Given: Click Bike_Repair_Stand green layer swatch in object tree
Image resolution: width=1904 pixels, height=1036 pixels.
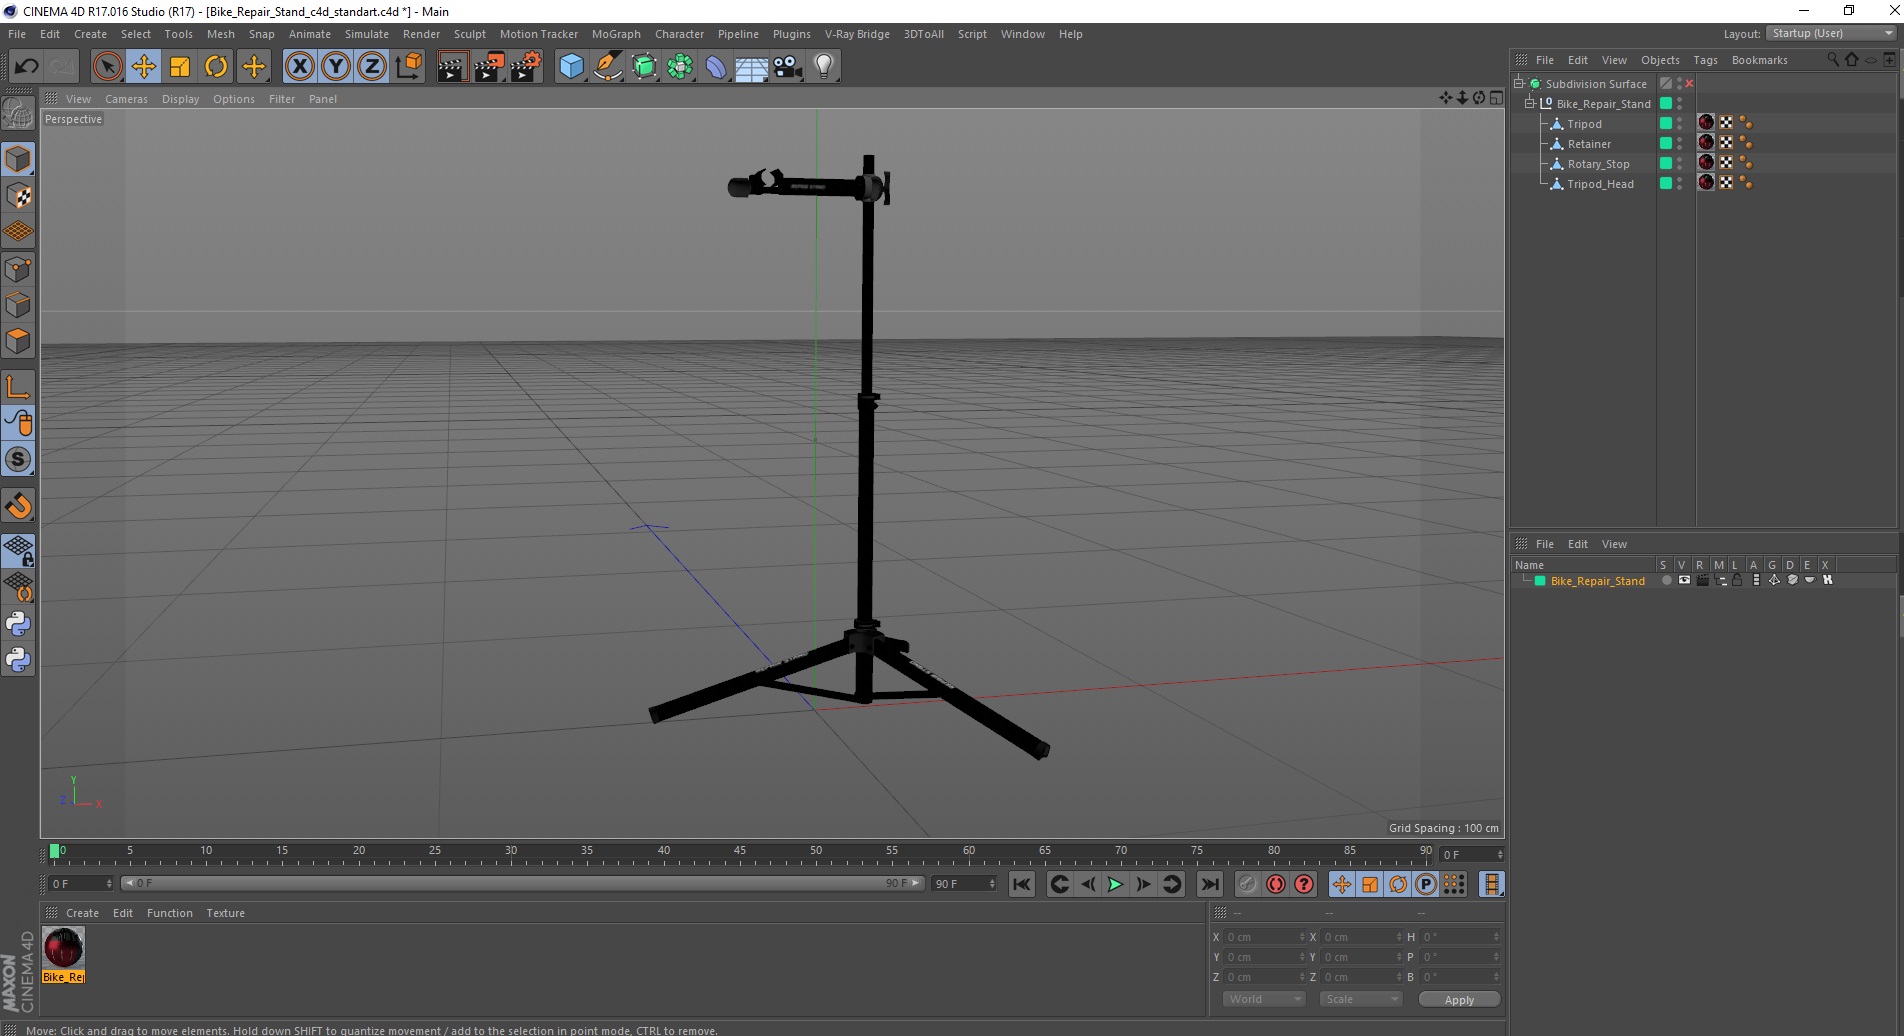Looking at the screenshot, I should pyautogui.click(x=1666, y=103).
